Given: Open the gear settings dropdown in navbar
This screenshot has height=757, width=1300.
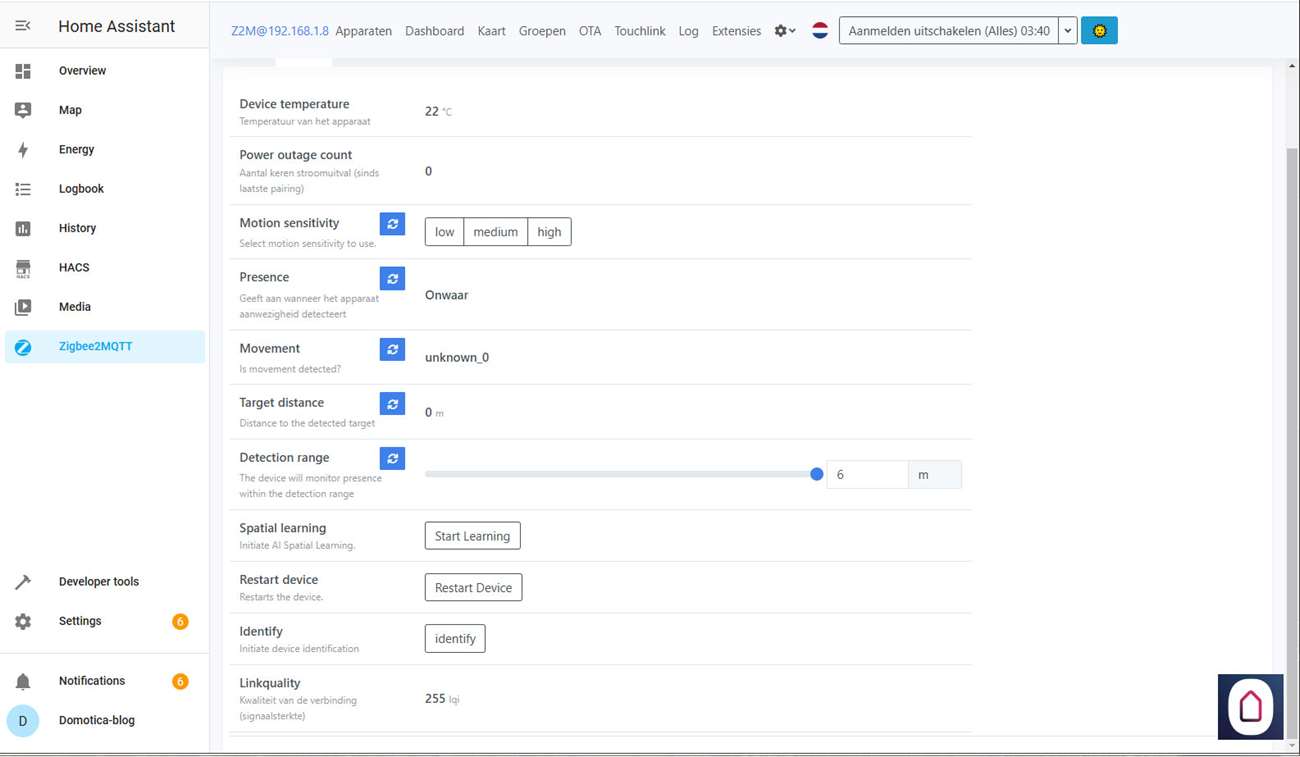Looking at the screenshot, I should [785, 31].
